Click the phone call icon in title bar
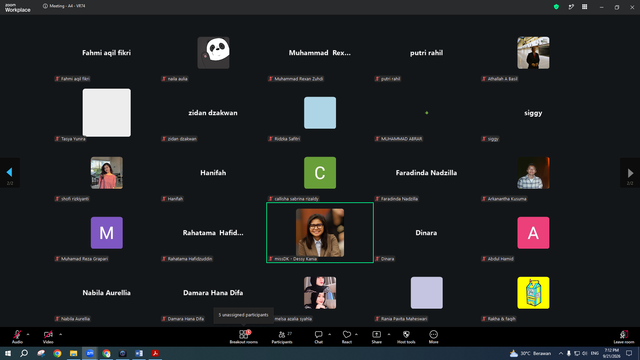 click(571, 7)
